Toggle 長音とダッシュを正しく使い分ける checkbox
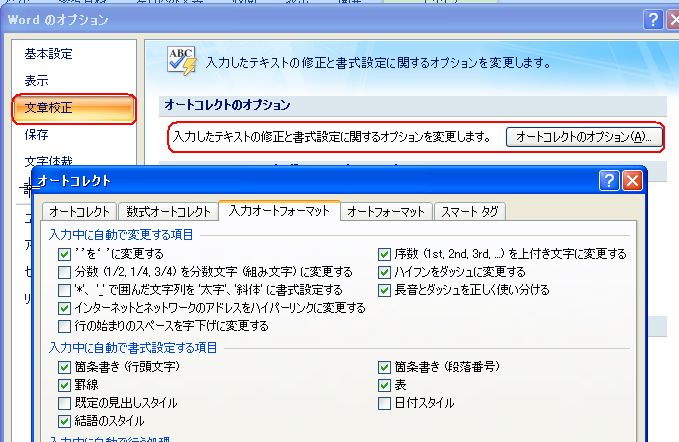The height and width of the screenshot is (442, 679). coord(384,290)
